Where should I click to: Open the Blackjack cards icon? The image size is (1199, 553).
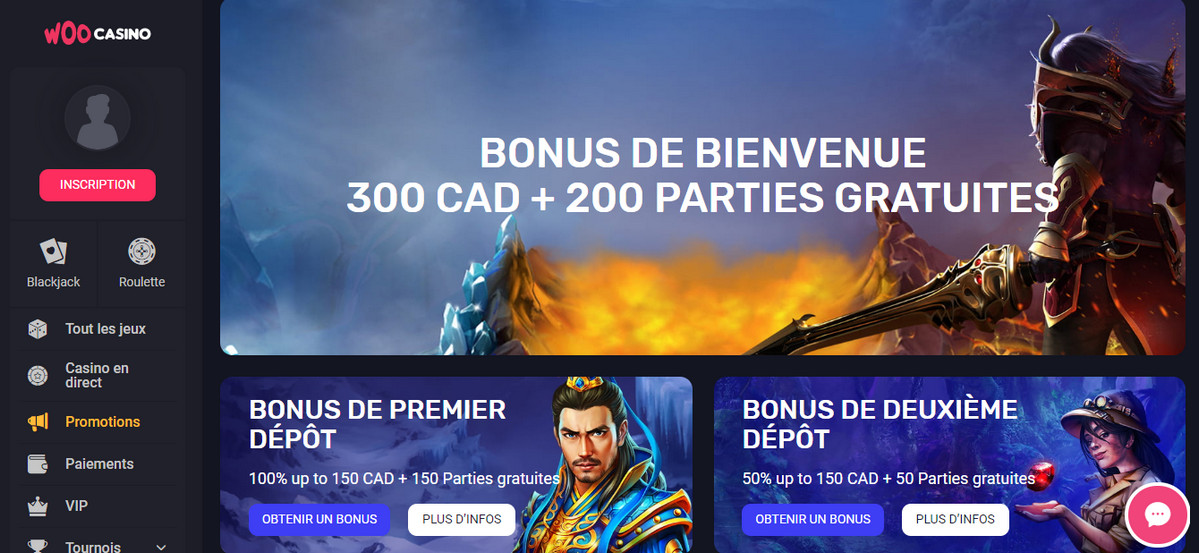point(53,251)
